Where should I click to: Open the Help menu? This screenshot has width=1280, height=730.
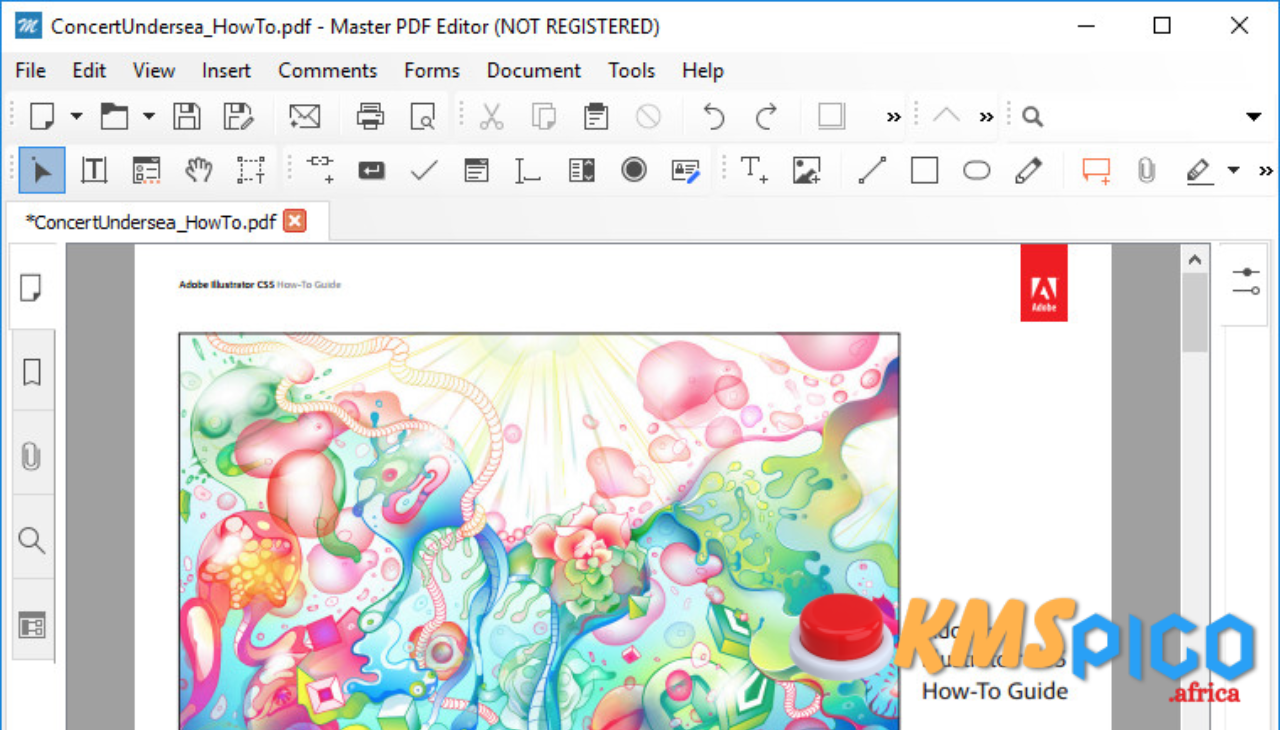click(703, 70)
